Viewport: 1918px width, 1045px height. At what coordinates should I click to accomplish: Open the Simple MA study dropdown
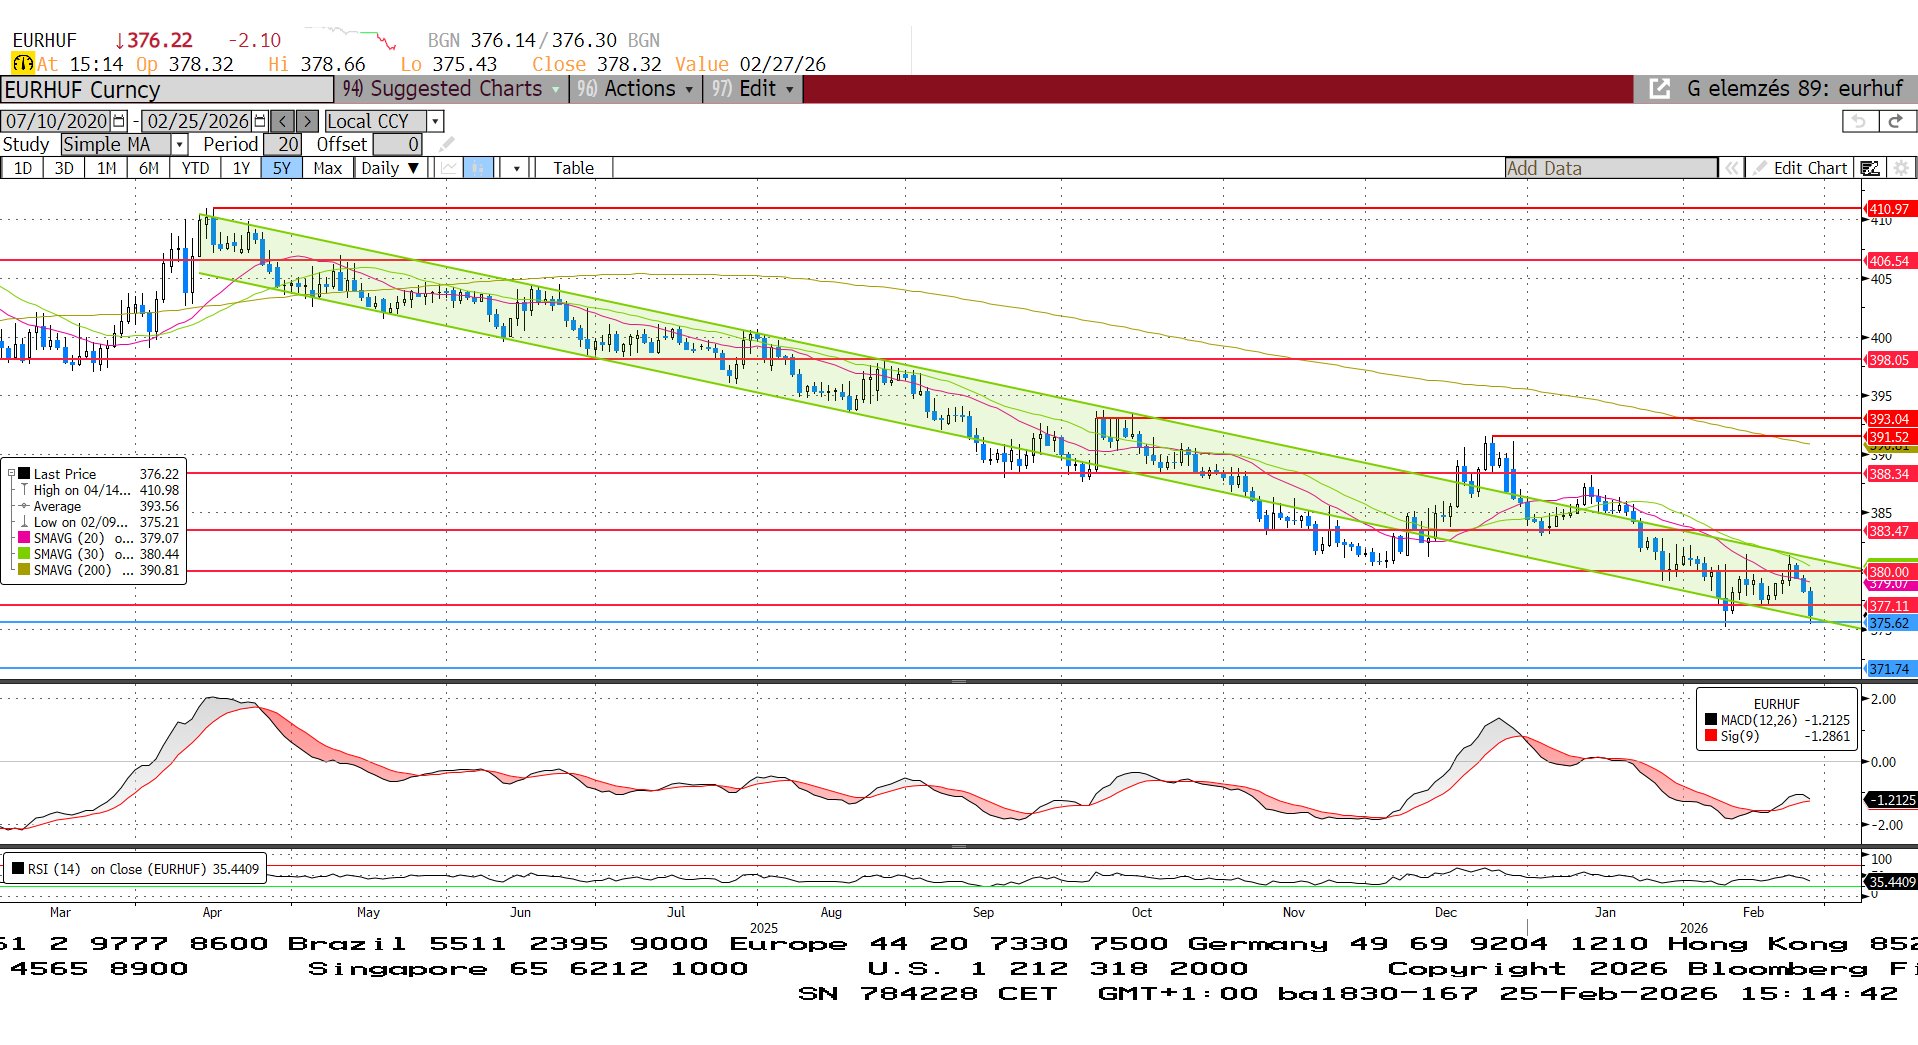pyautogui.click(x=180, y=145)
